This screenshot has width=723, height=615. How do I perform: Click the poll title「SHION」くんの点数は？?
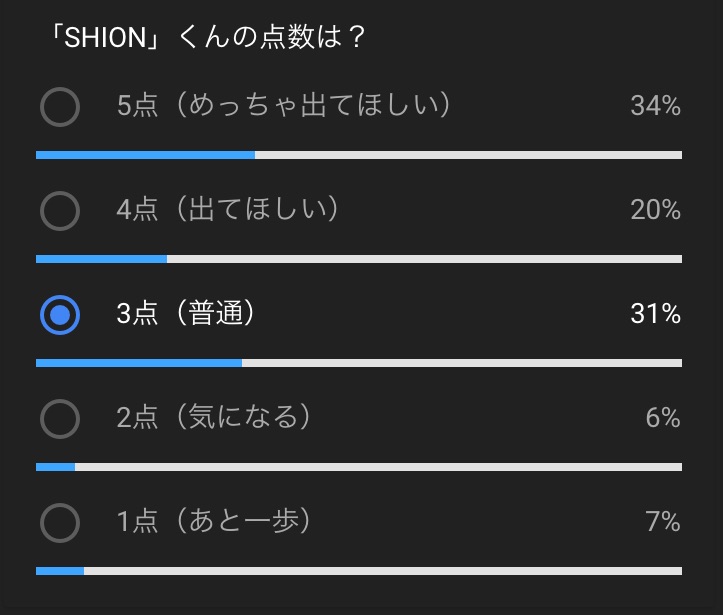(x=208, y=37)
